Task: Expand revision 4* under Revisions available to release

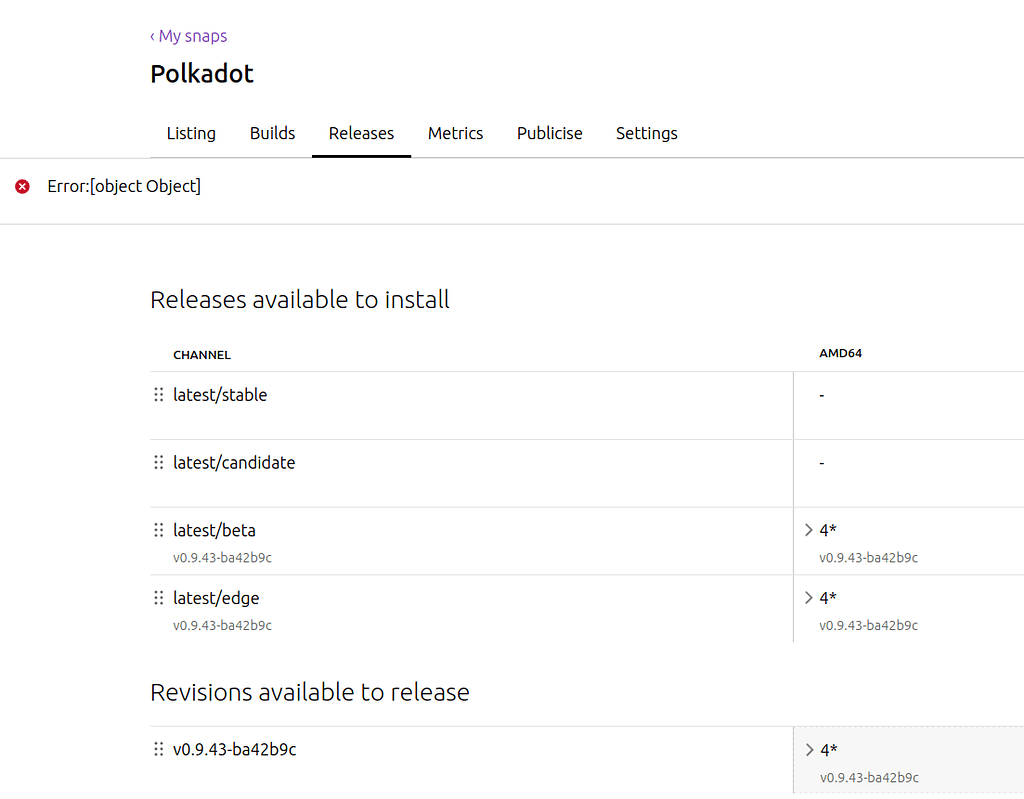Action: [x=809, y=749]
